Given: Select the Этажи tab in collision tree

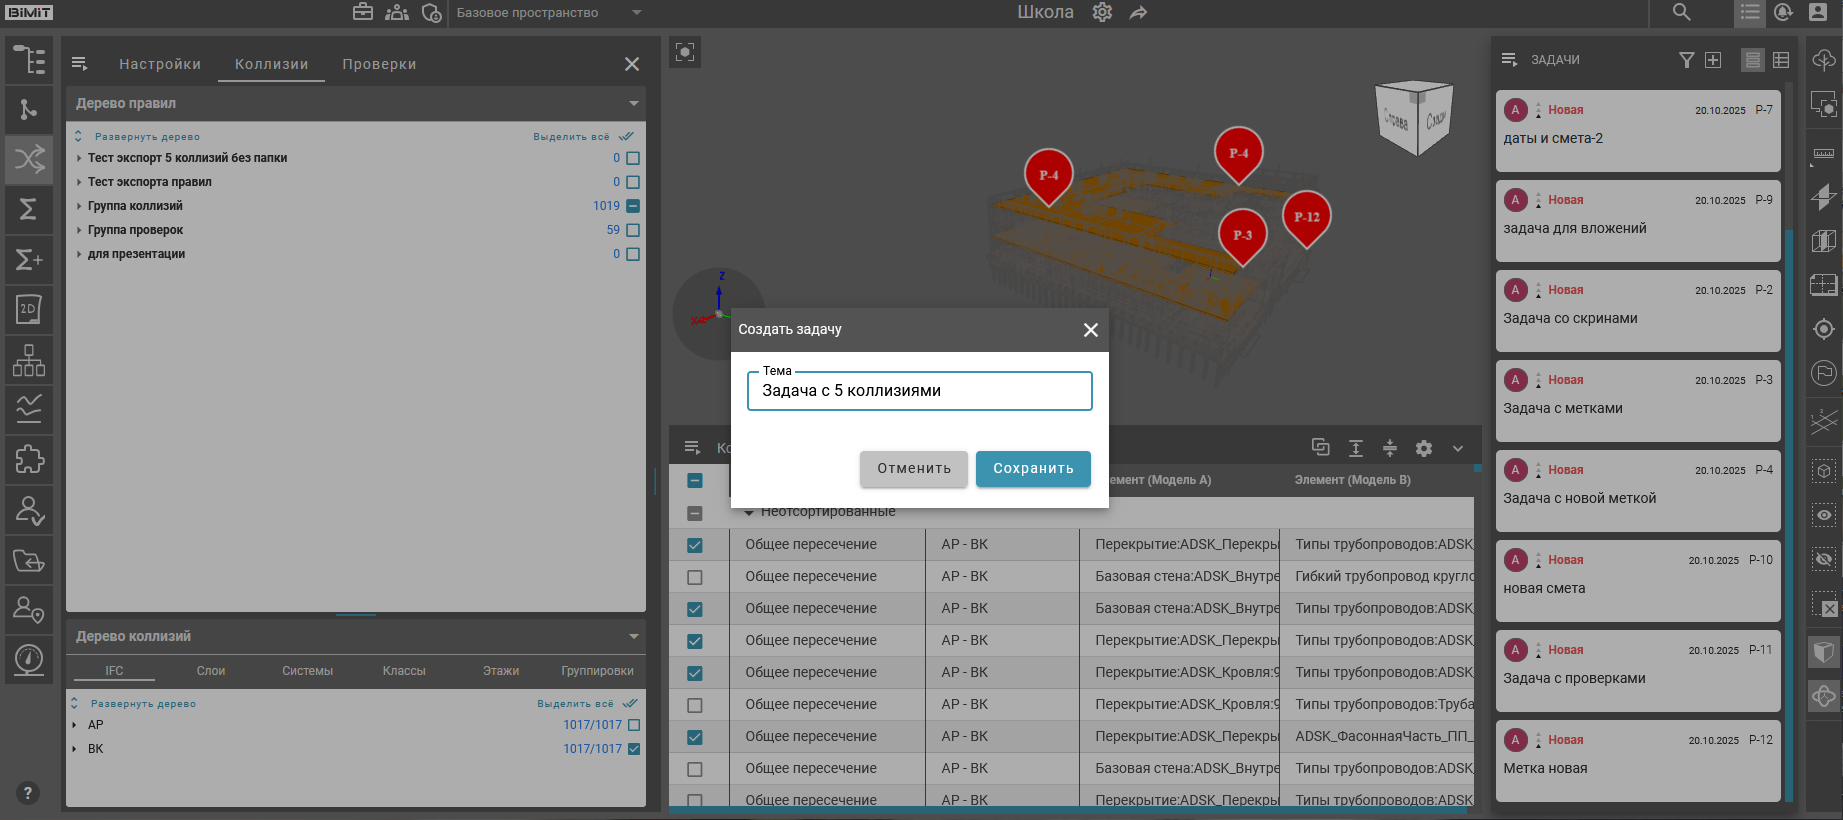Looking at the screenshot, I should coord(501,671).
